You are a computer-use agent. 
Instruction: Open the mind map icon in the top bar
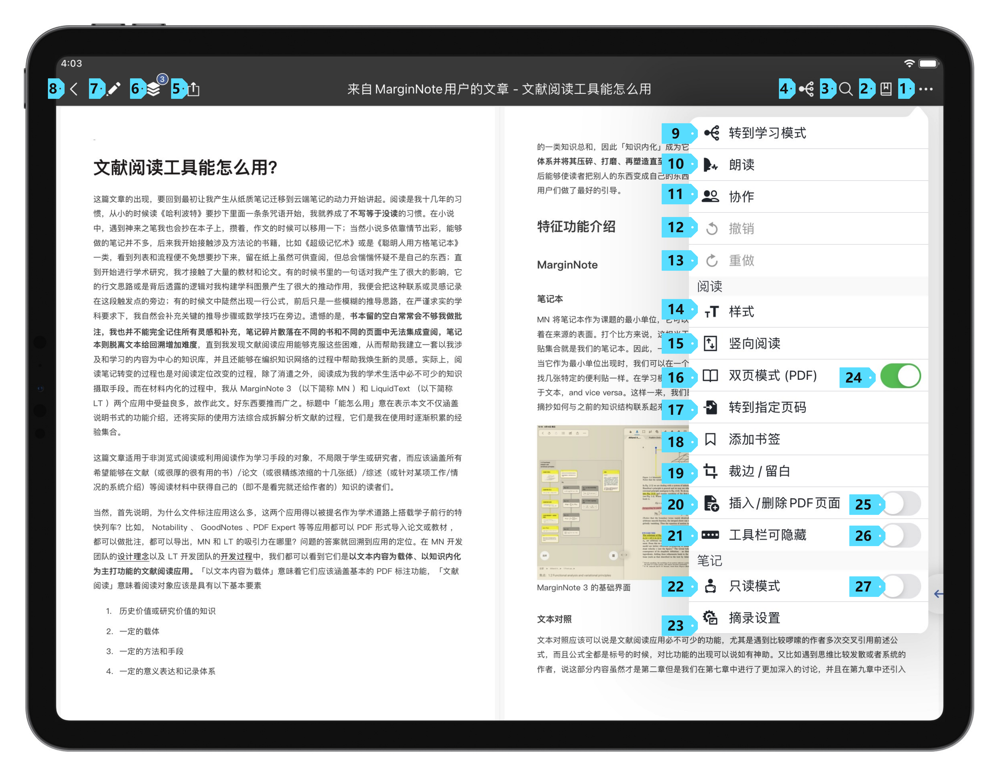coord(806,89)
